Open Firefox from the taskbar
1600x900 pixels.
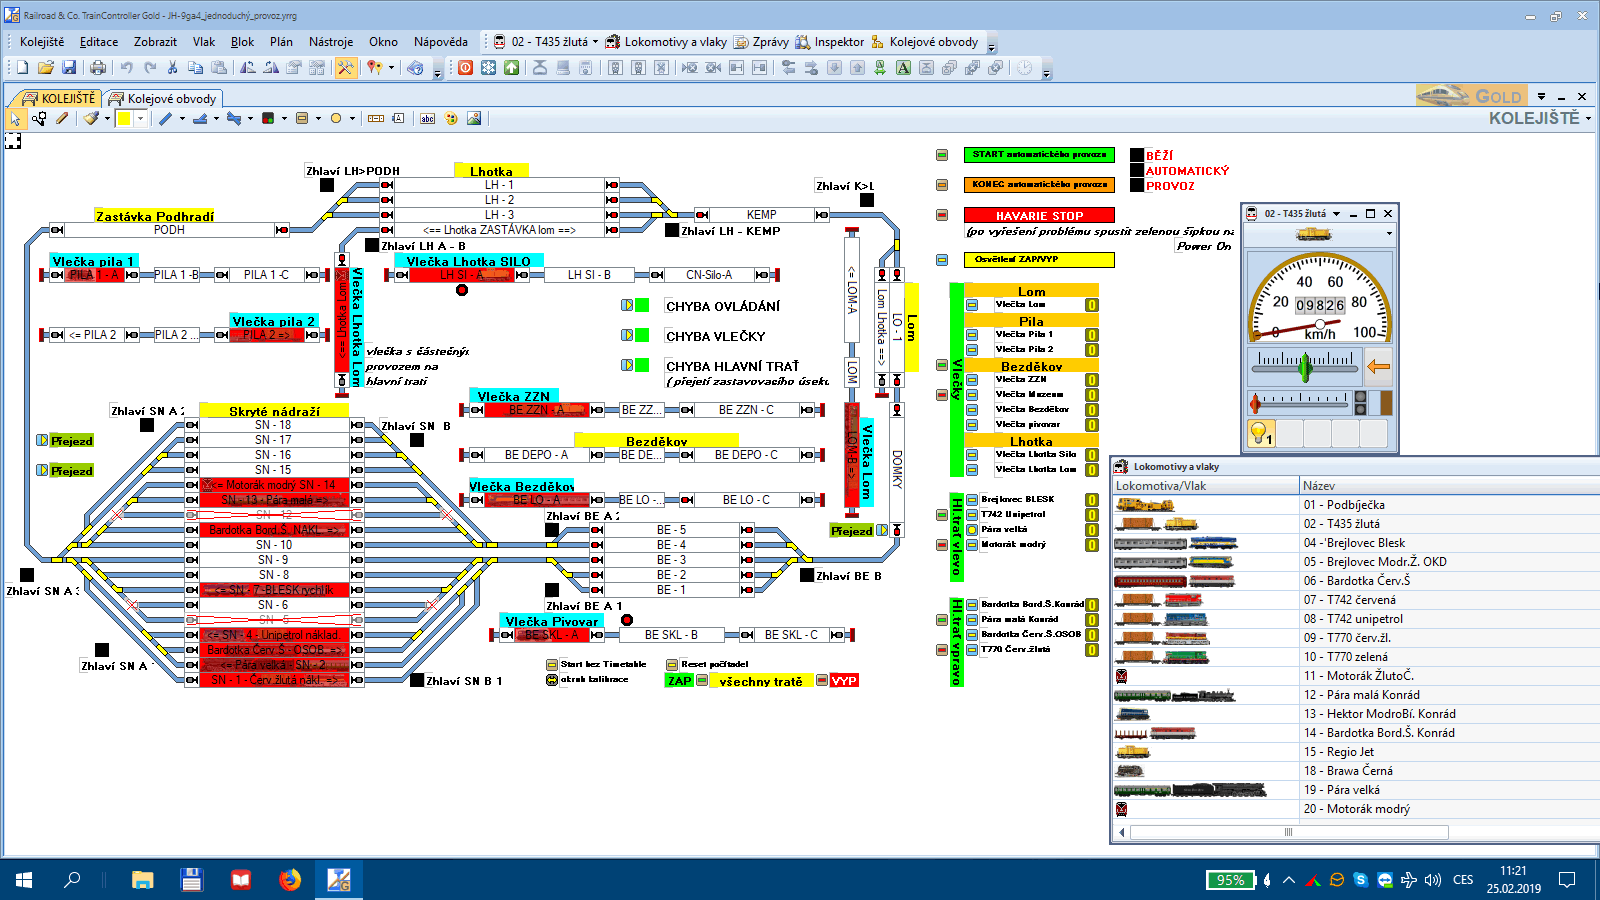coord(290,880)
